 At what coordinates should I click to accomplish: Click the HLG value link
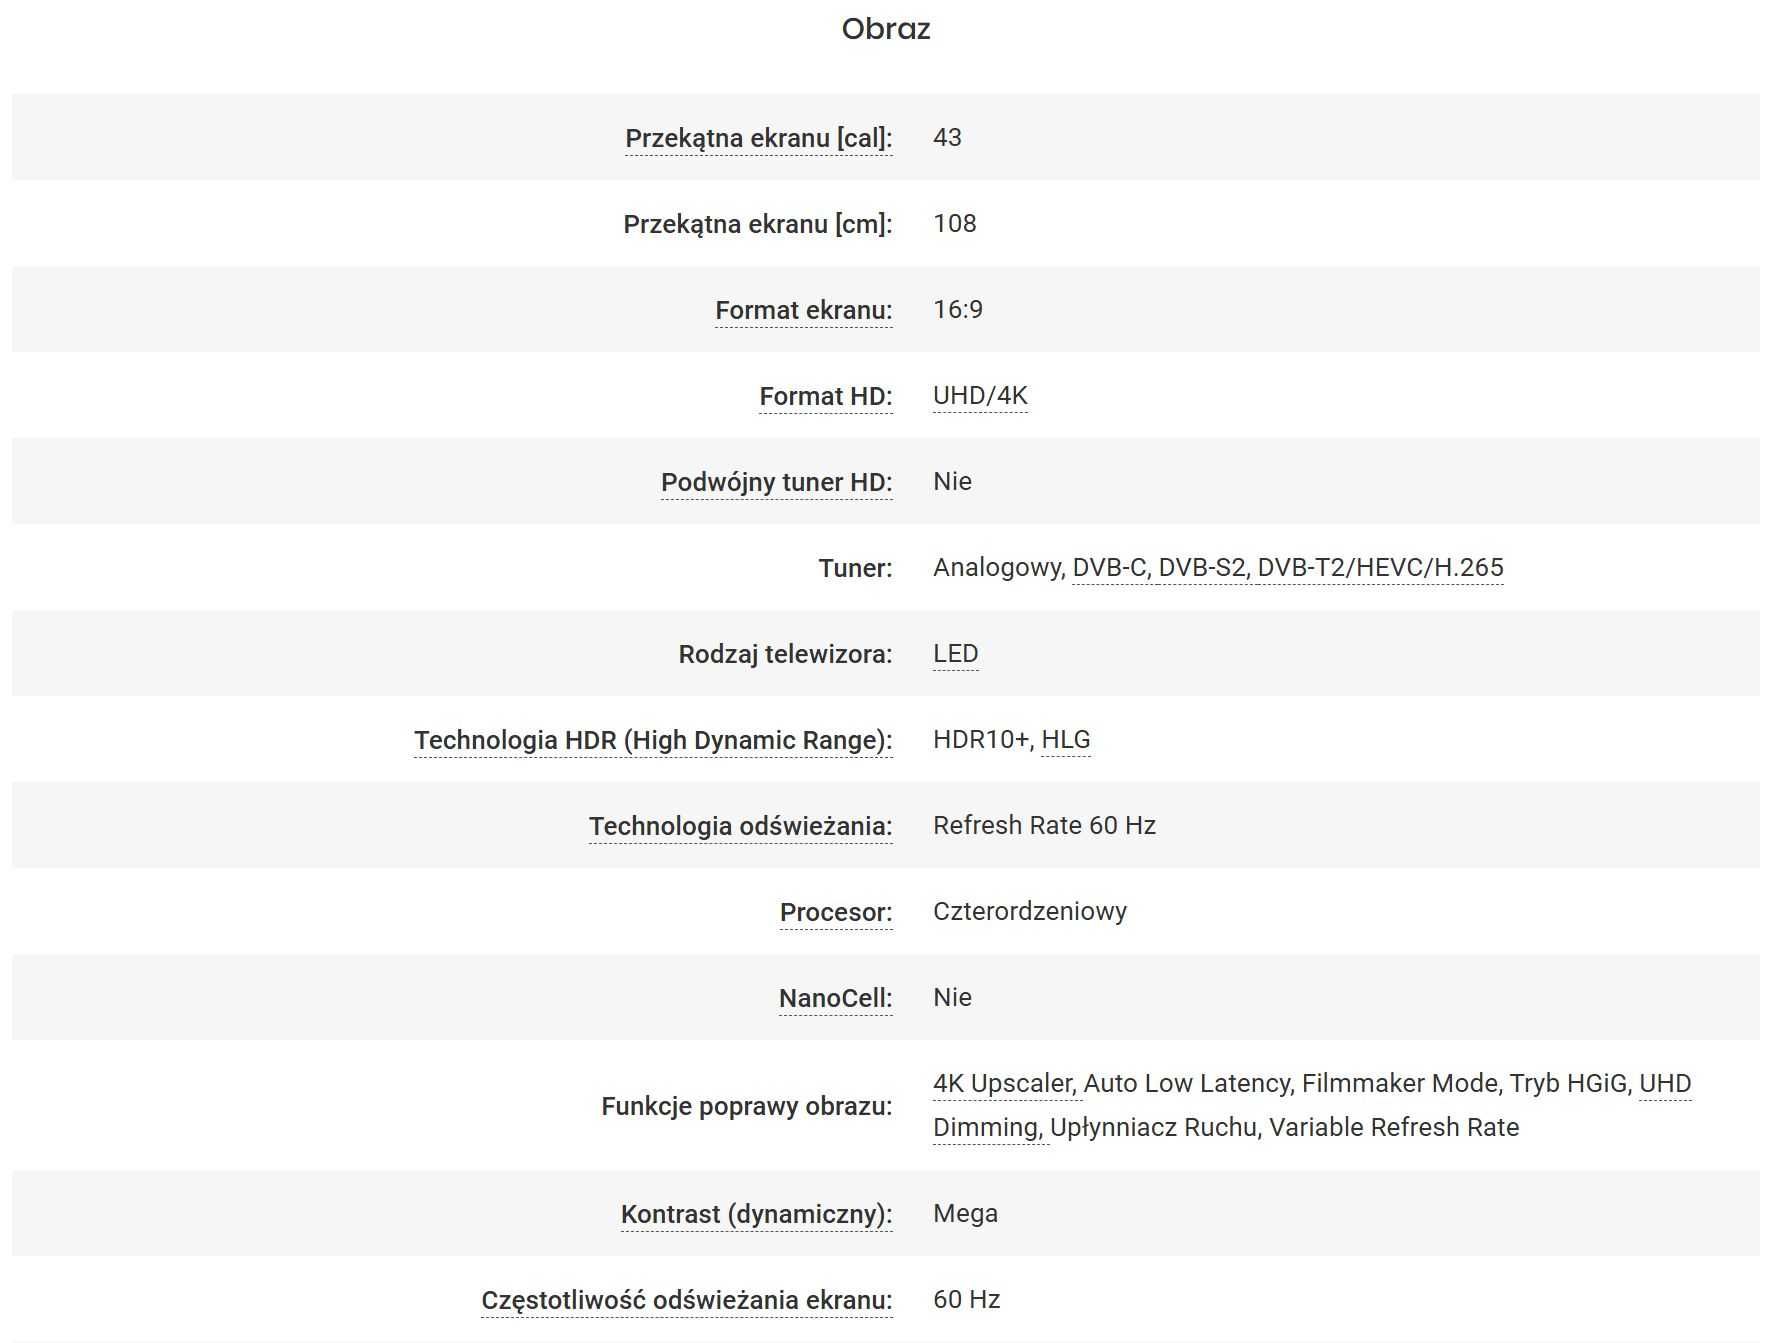pyautogui.click(x=1065, y=739)
